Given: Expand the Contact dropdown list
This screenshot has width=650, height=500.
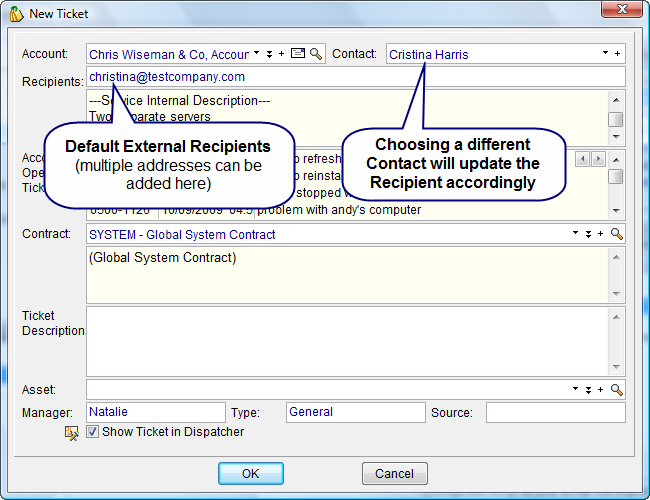Looking at the screenshot, I should pyautogui.click(x=605, y=54).
